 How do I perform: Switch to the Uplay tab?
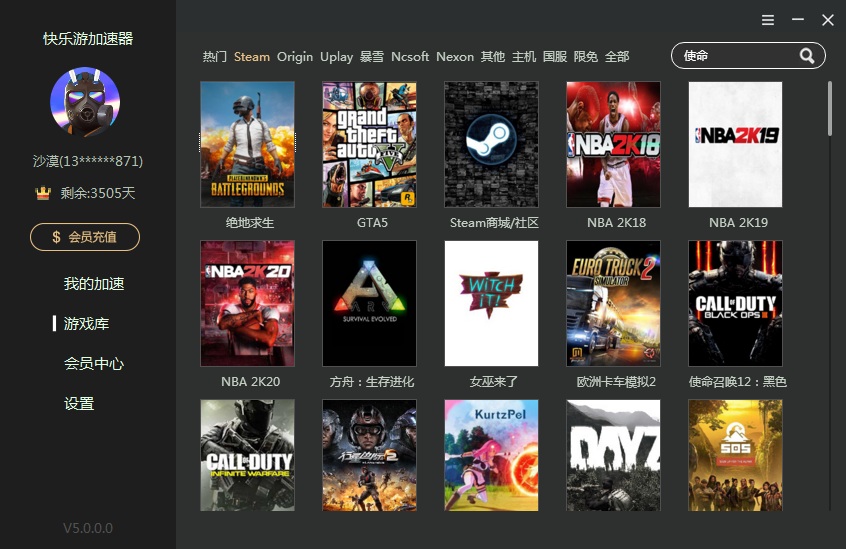tap(336, 57)
